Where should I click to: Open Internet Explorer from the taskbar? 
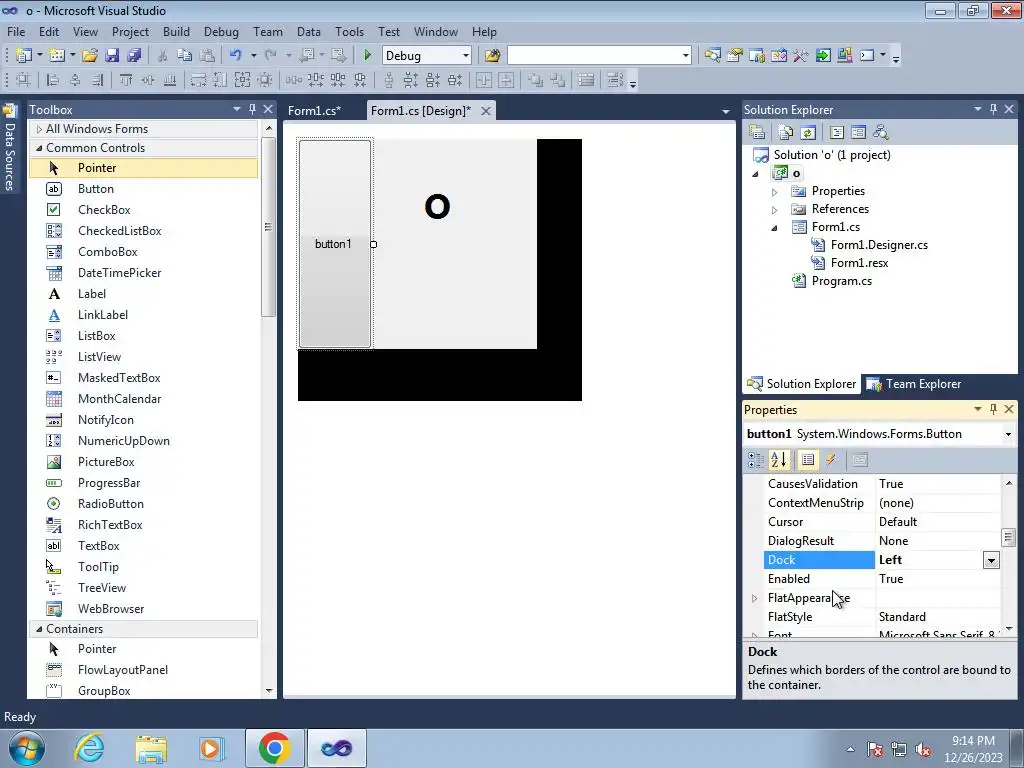tap(89, 748)
